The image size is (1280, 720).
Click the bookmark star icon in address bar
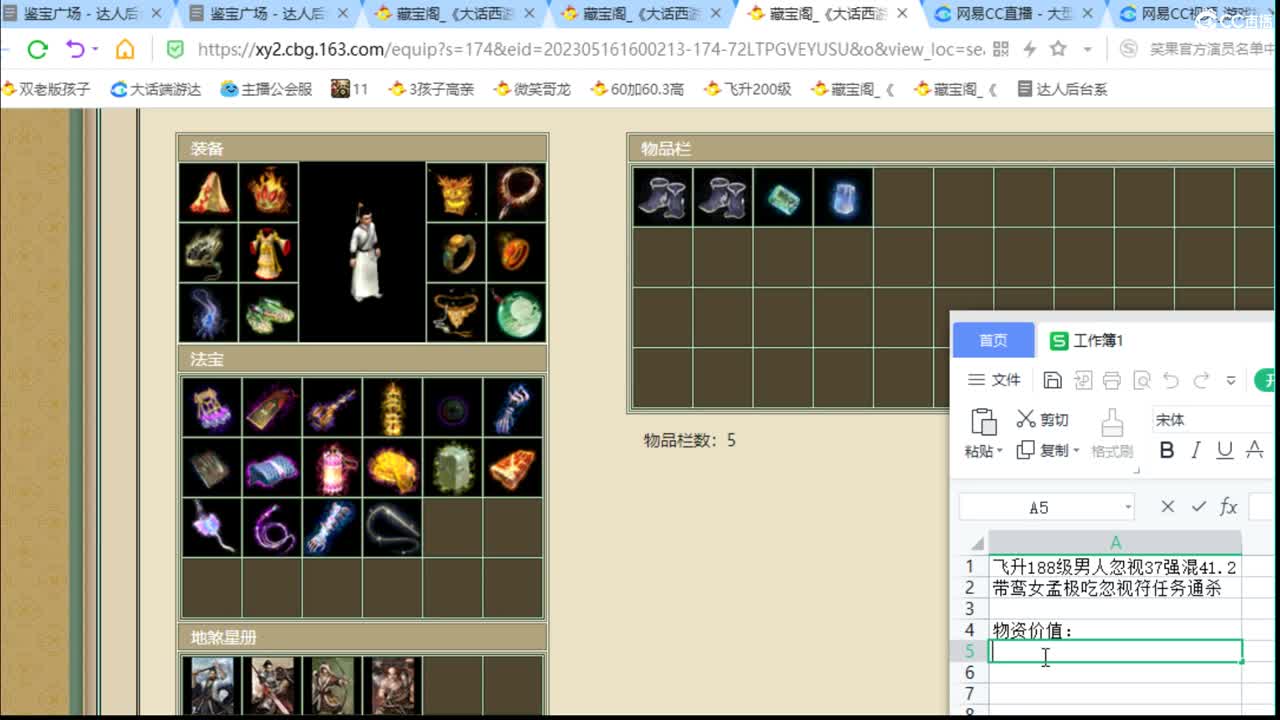tap(1058, 49)
